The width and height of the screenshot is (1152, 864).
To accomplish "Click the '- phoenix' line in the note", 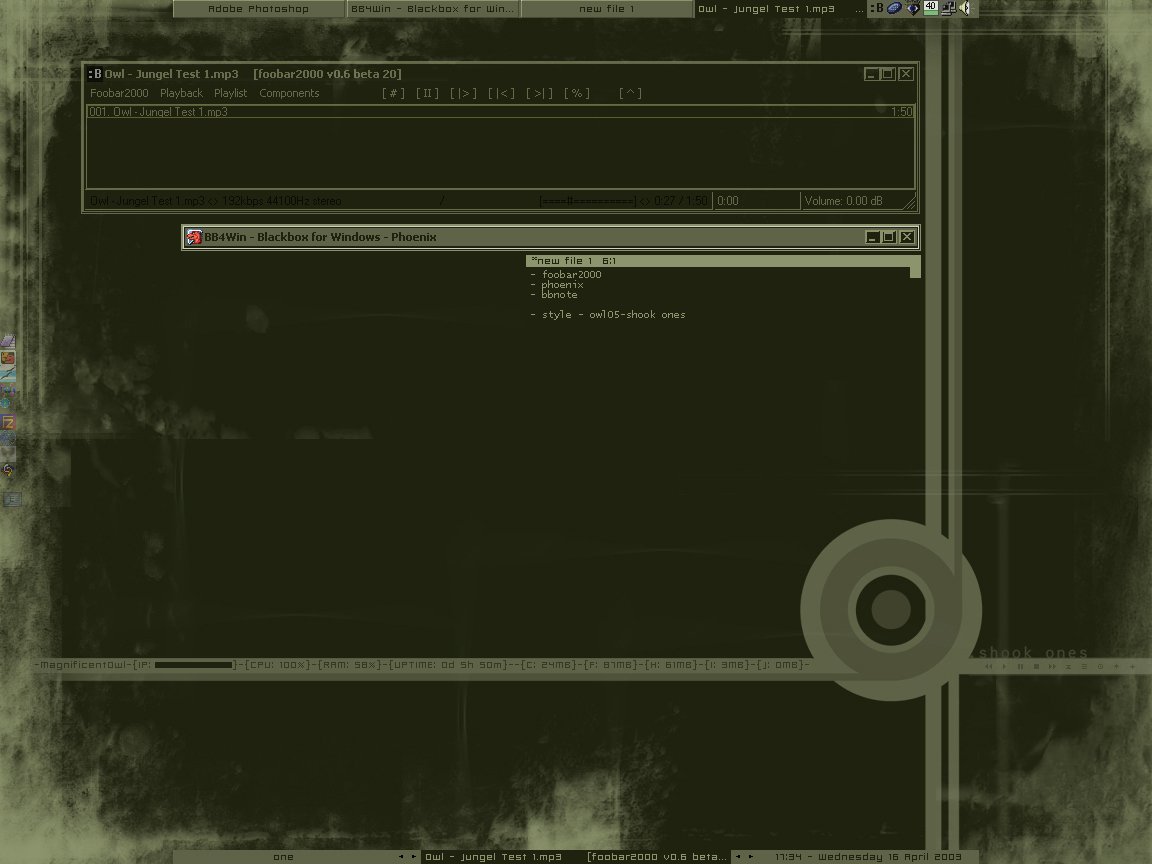I will point(557,285).
